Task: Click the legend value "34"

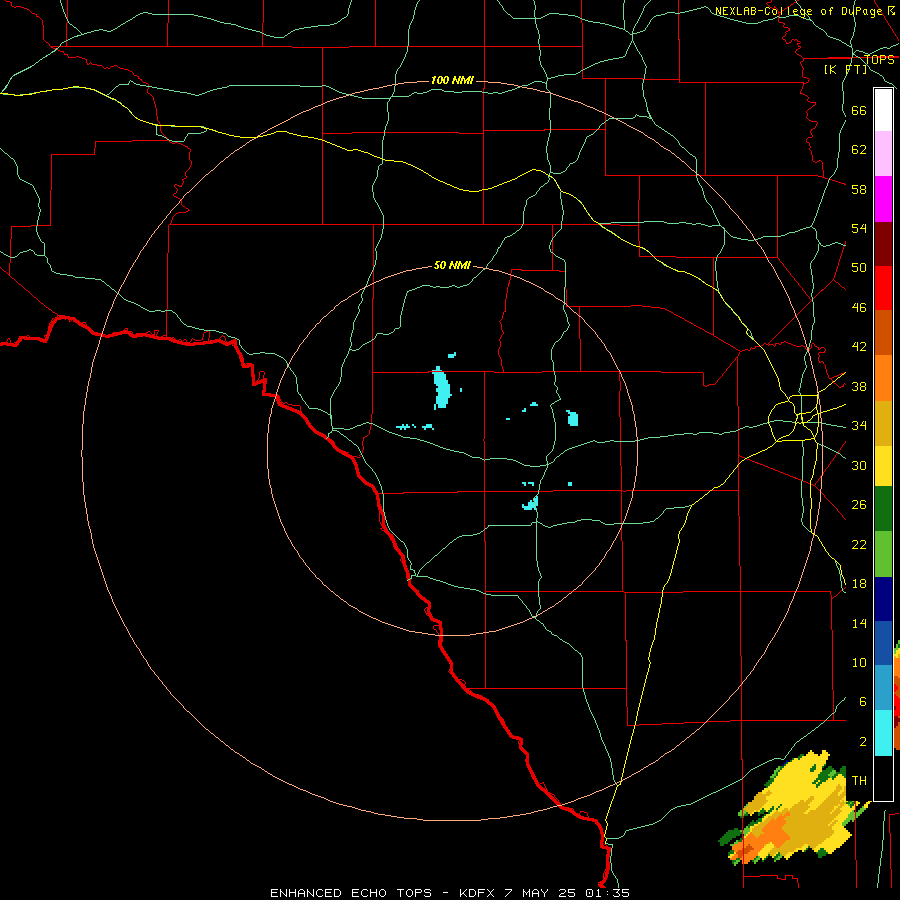Action: pos(859,426)
